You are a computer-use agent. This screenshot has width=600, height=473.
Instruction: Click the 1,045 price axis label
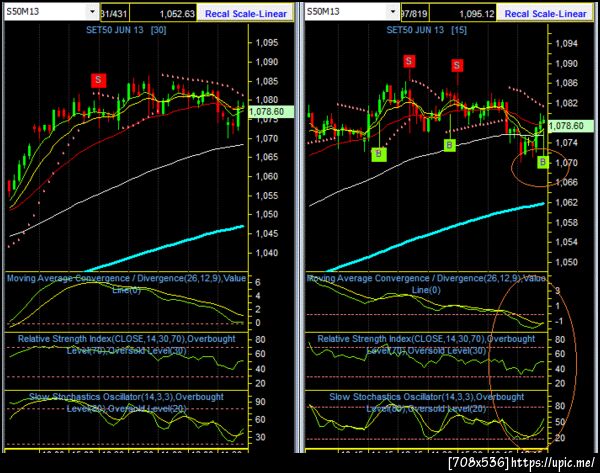267,233
